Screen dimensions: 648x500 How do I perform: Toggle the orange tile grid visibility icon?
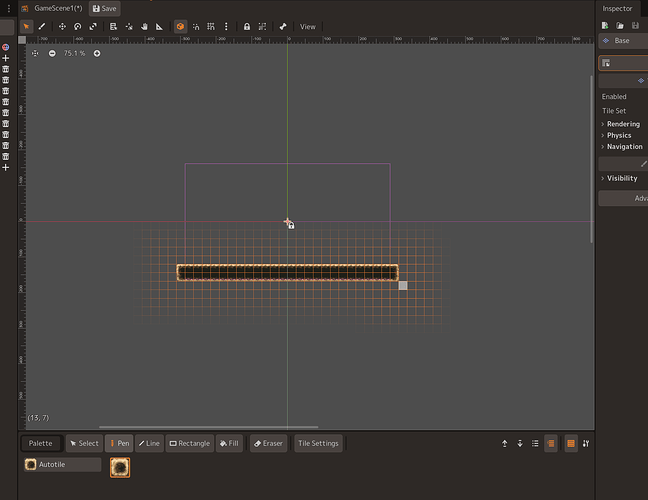pyautogui.click(x=571, y=443)
